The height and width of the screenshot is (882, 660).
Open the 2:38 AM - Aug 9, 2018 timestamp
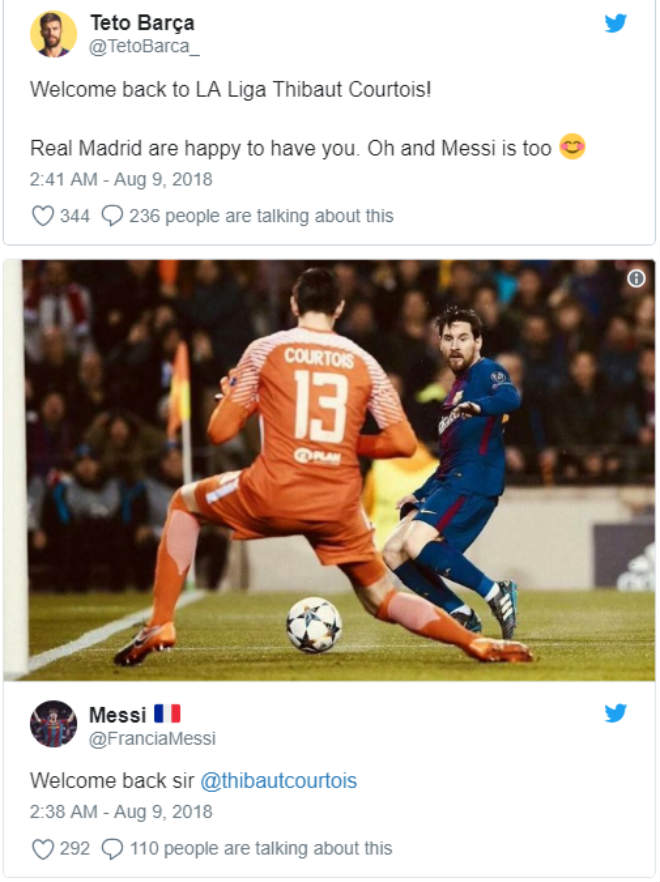pos(121,812)
